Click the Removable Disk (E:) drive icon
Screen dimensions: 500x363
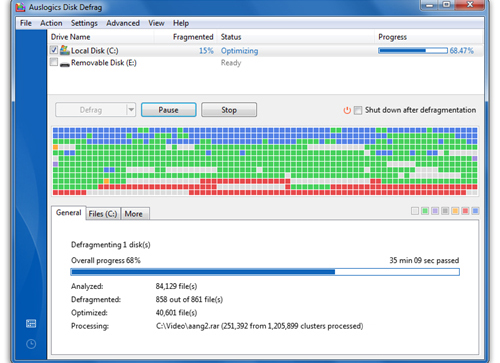coord(65,63)
